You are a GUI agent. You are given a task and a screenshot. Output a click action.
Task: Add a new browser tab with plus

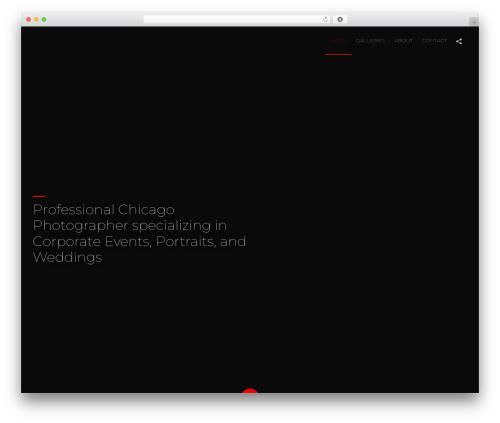click(x=474, y=22)
